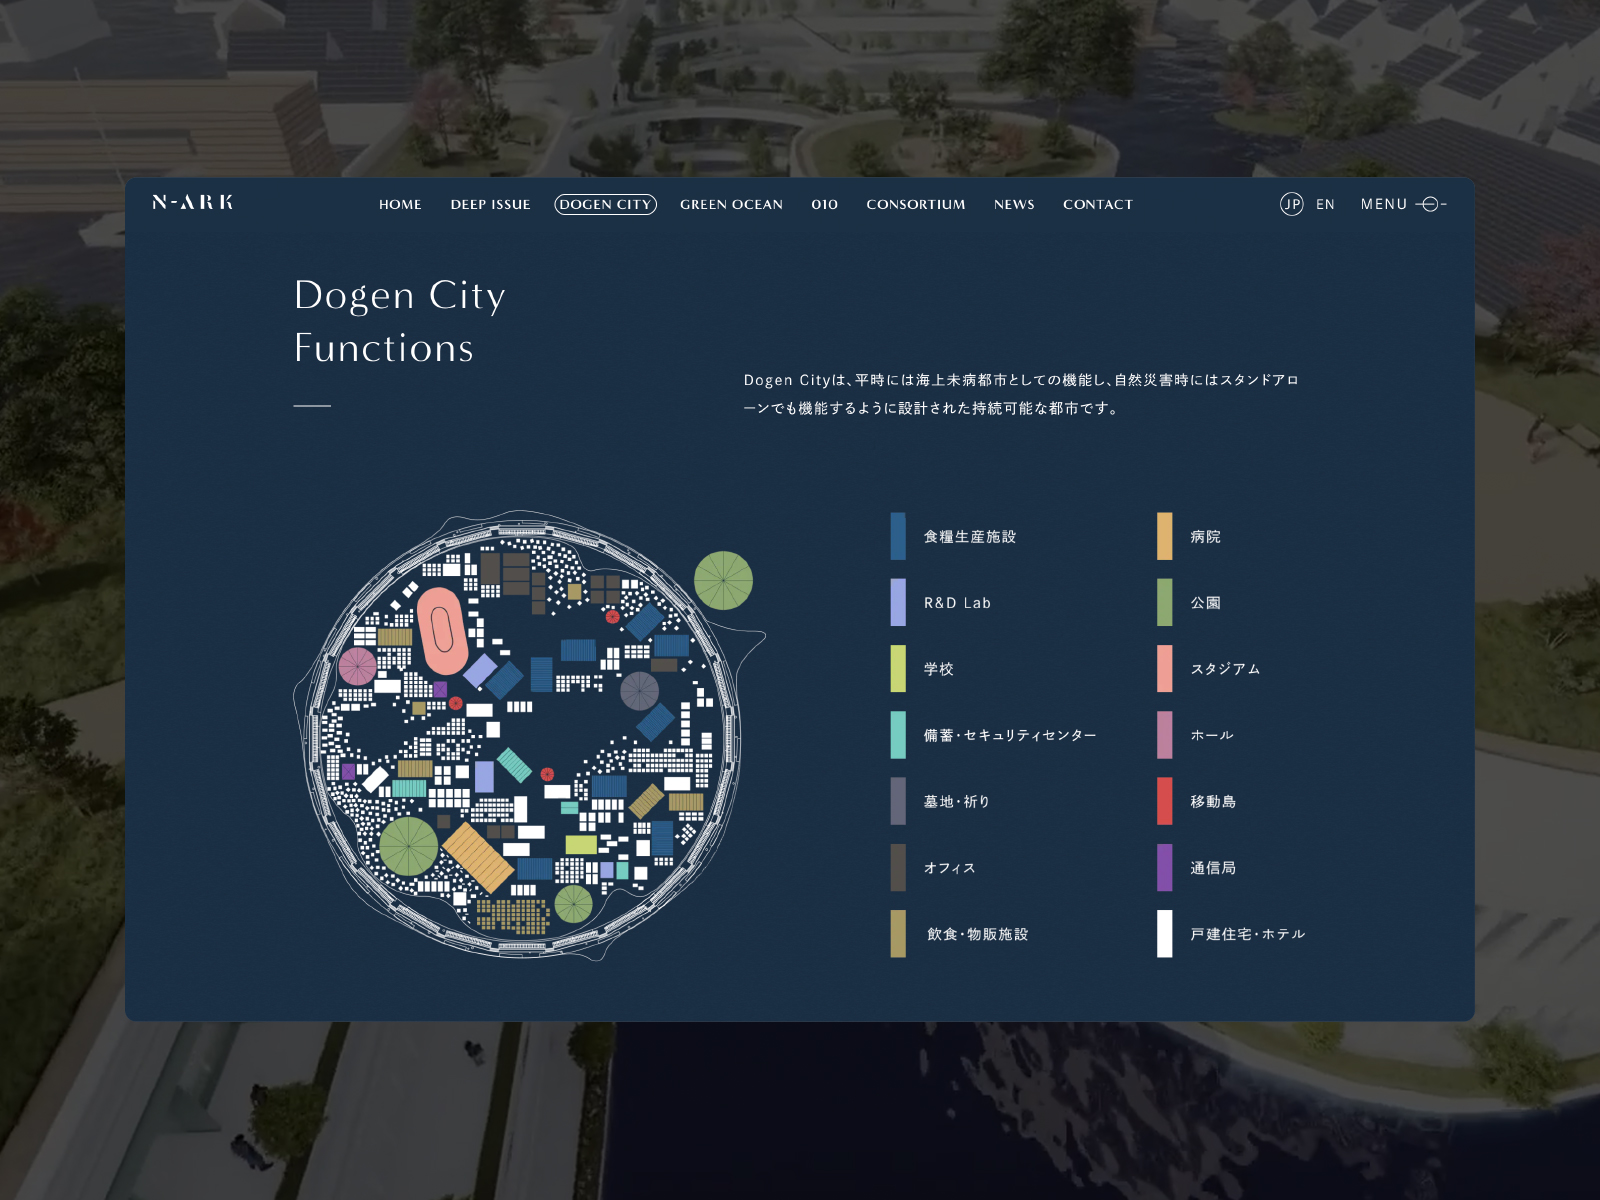Select the R&D Lab legend label
This screenshot has height=1200, width=1600.
click(957, 603)
